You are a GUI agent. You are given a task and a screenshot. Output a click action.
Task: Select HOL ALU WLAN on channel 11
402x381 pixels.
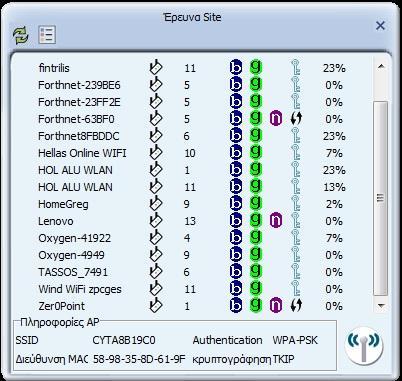(x=75, y=187)
